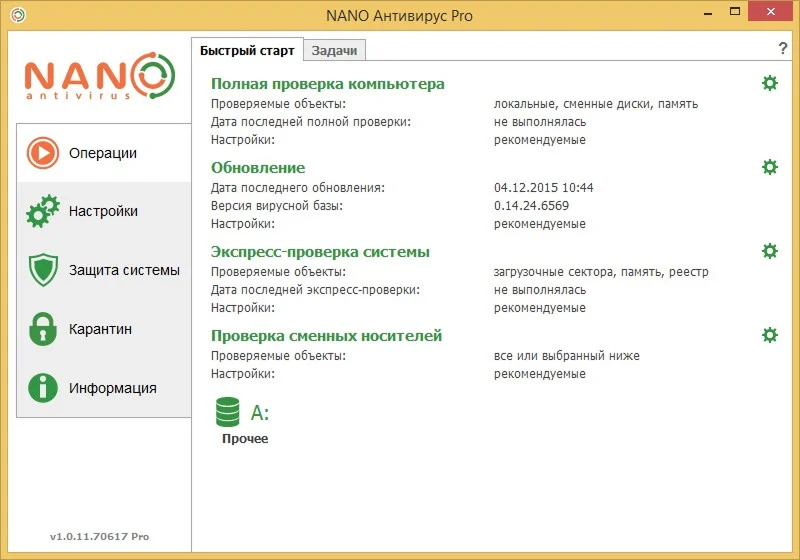Click the green gears Настройки icon
The width and height of the screenshot is (800, 560).
(x=43, y=212)
